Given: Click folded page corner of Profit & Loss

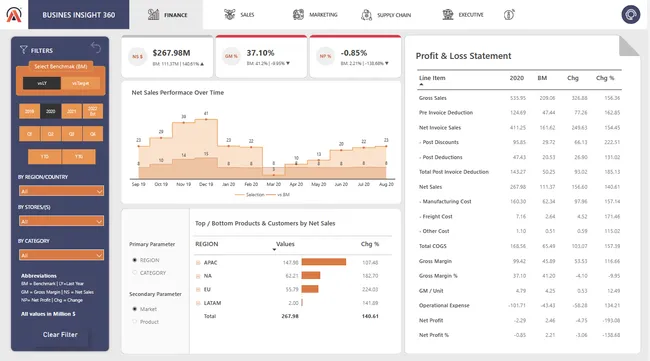Looking at the screenshot, I should pos(629,46).
